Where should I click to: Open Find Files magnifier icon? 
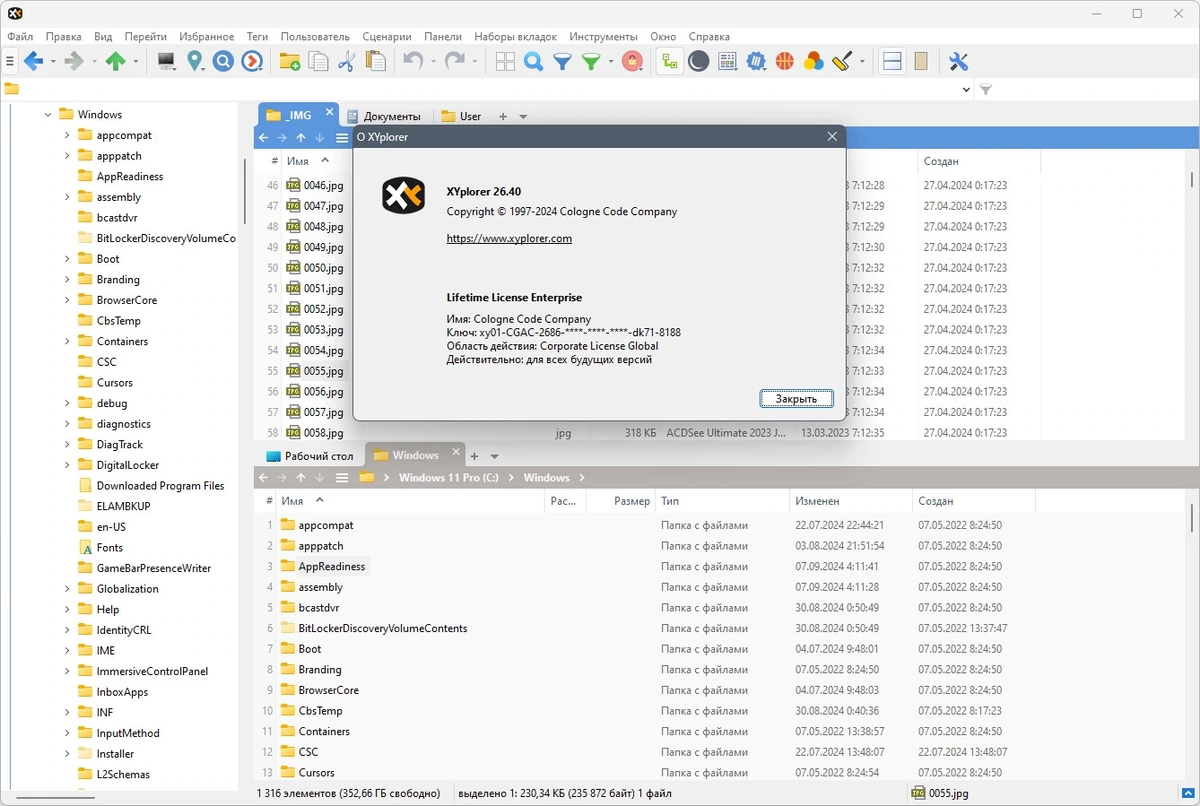pyautogui.click(x=534, y=62)
